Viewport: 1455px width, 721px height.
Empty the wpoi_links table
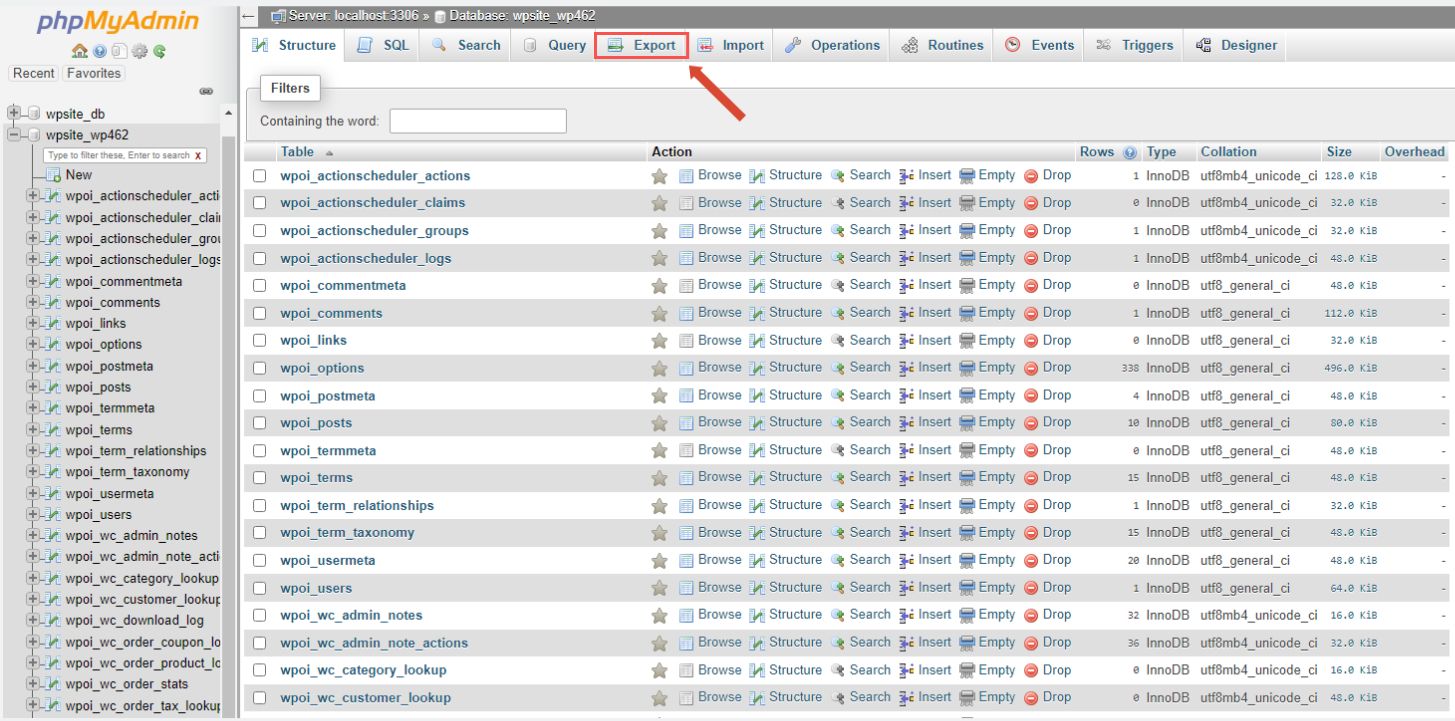point(994,339)
